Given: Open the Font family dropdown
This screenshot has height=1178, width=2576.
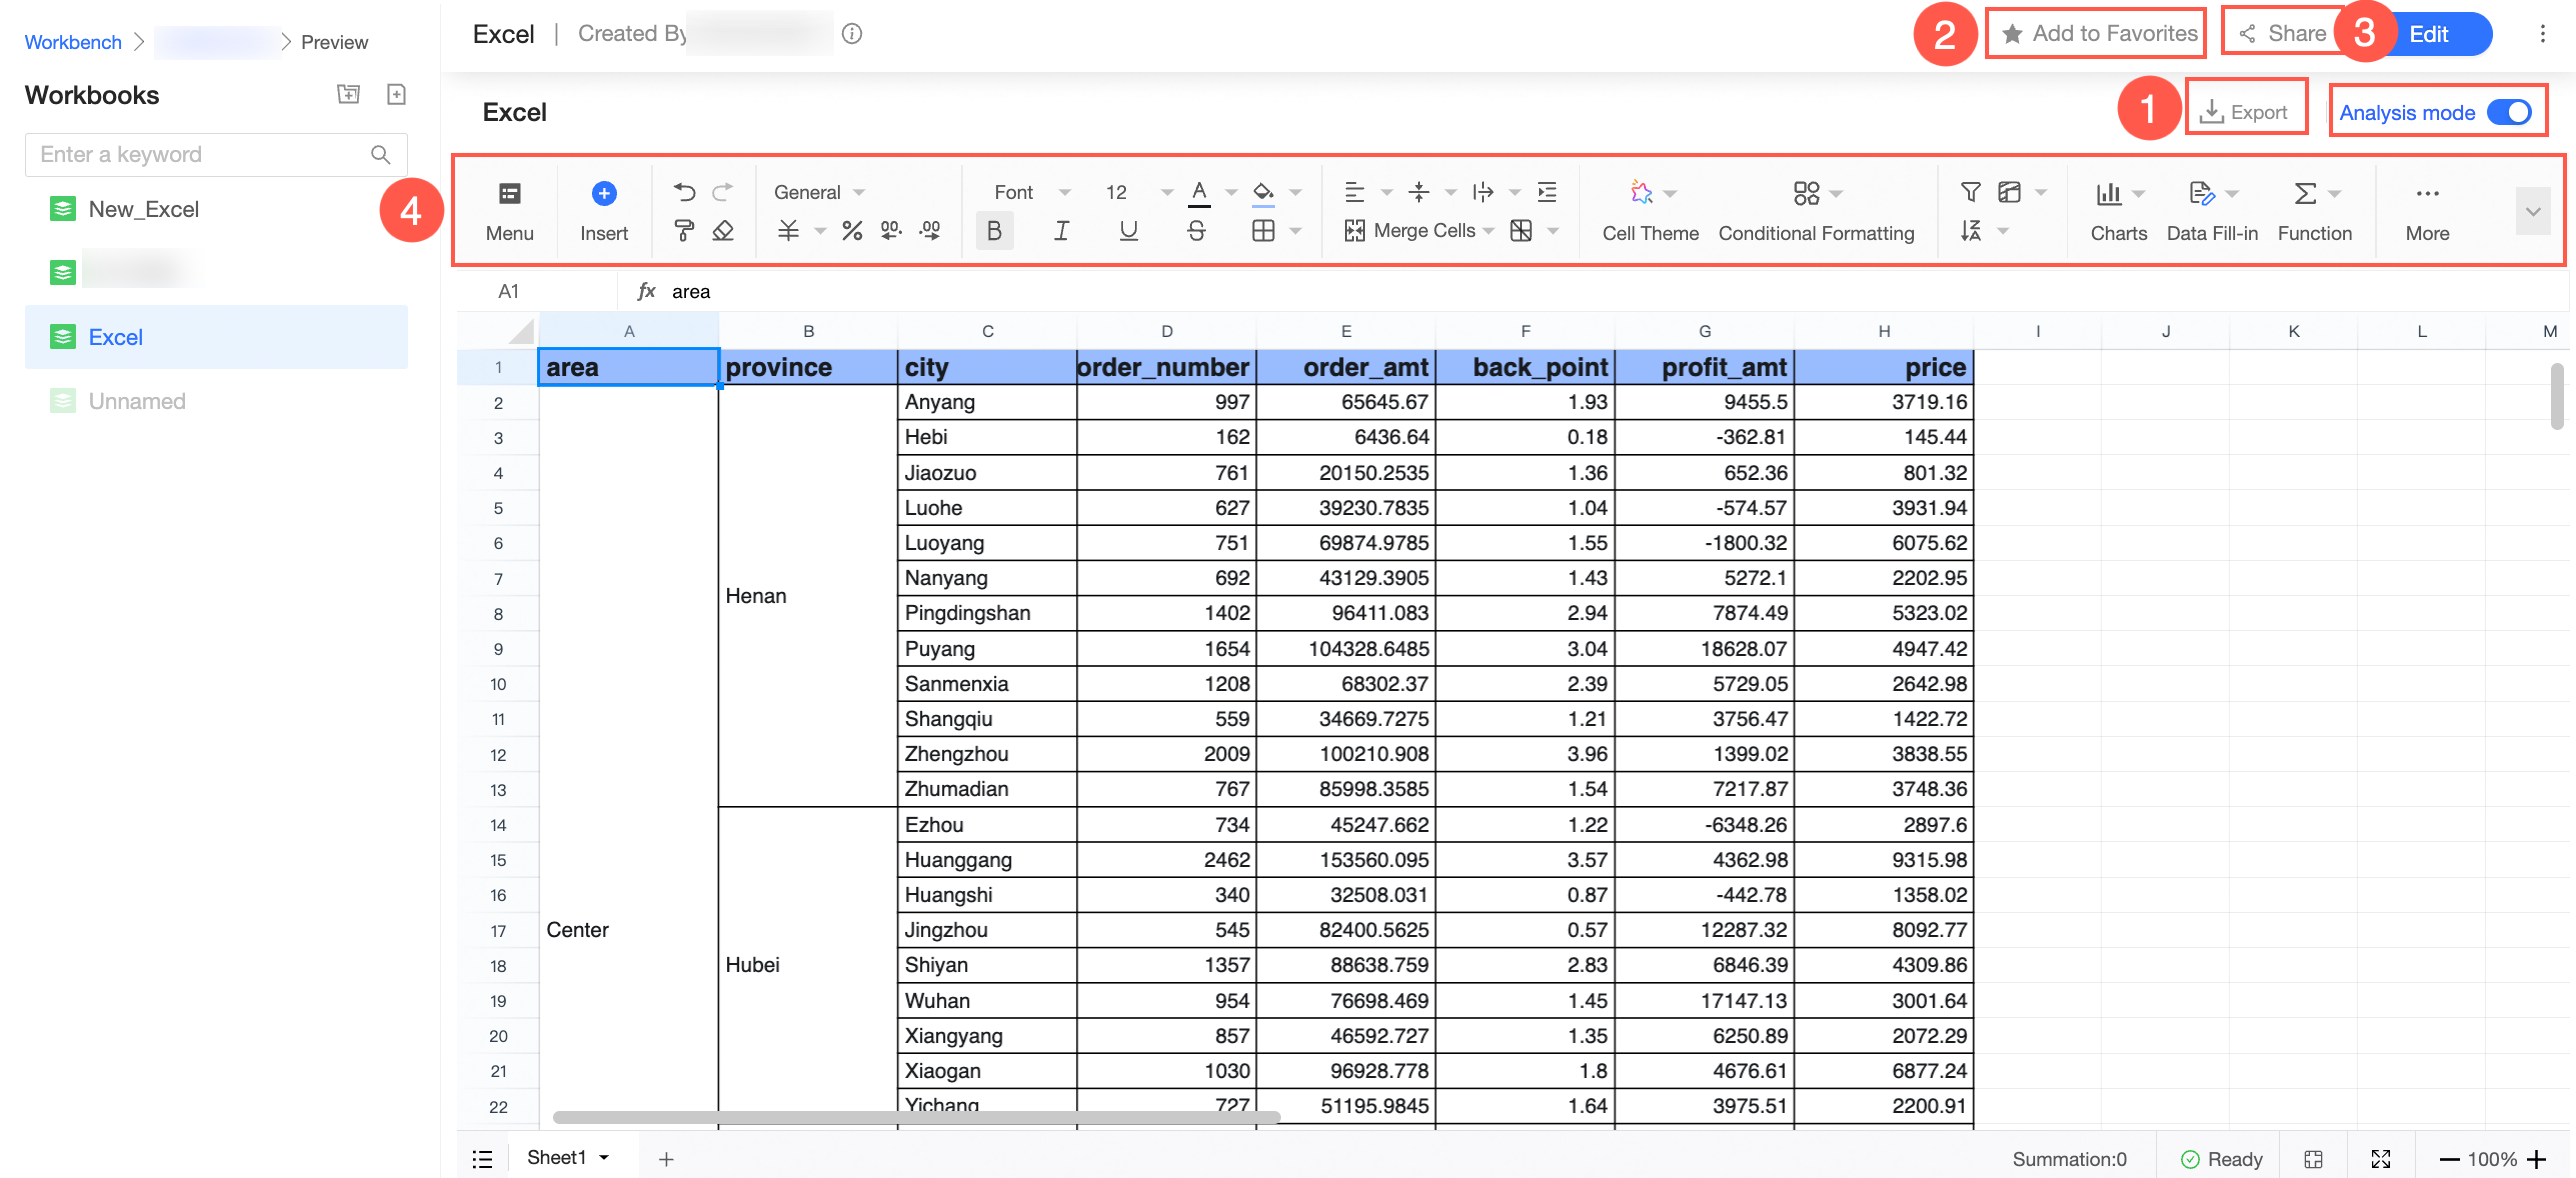Looking at the screenshot, I should [1032, 192].
